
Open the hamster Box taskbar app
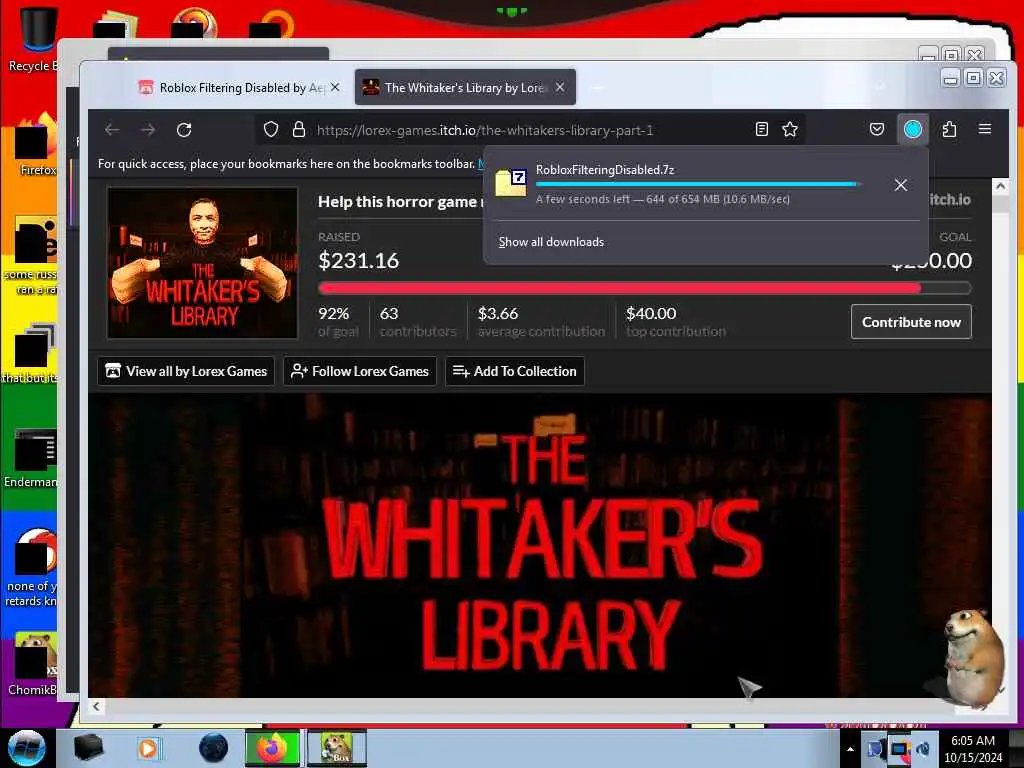point(337,748)
